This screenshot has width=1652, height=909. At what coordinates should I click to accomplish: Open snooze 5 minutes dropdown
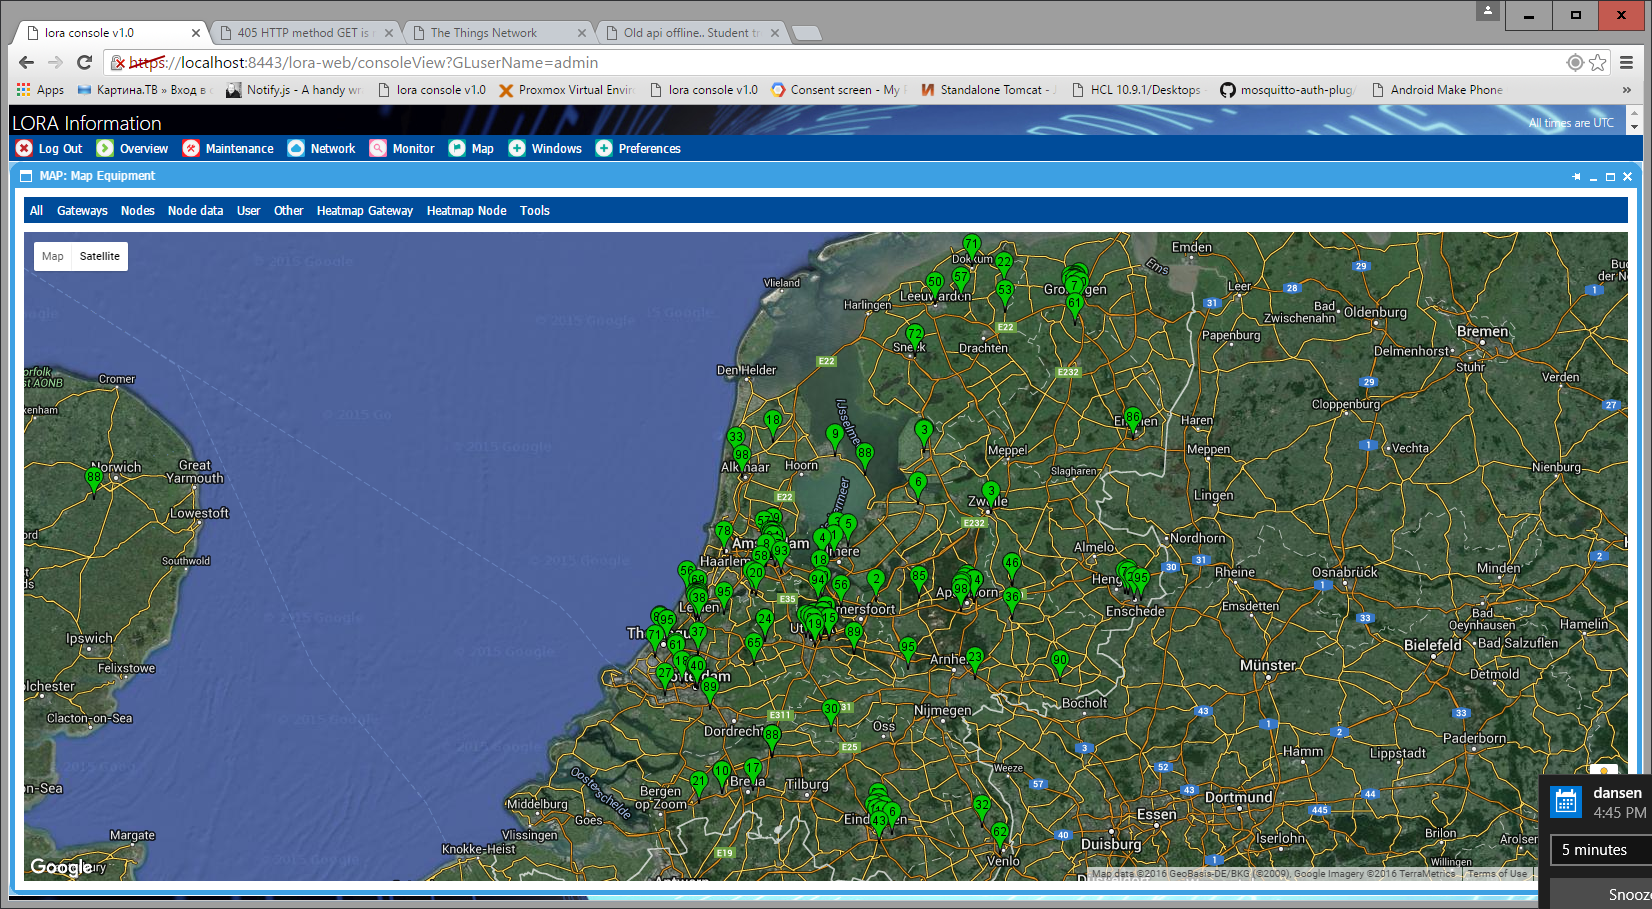(1601, 850)
